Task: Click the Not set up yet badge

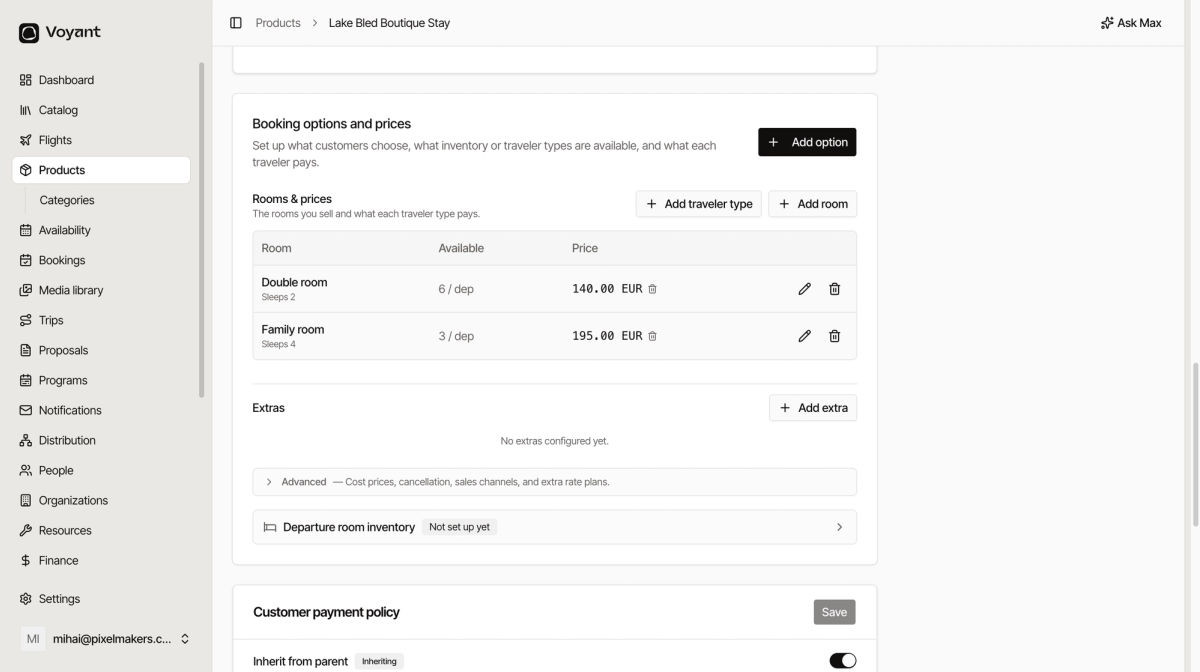Action: pyautogui.click(x=460, y=527)
